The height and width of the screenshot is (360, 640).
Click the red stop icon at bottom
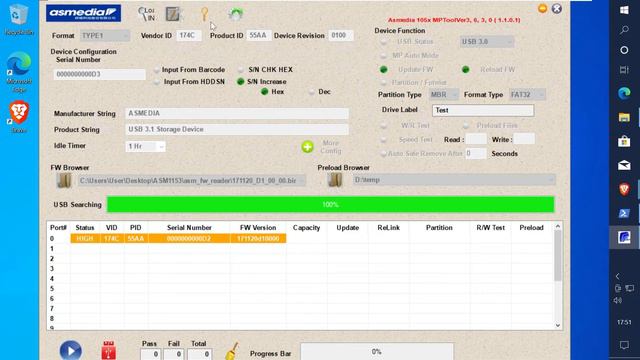pos(109,350)
